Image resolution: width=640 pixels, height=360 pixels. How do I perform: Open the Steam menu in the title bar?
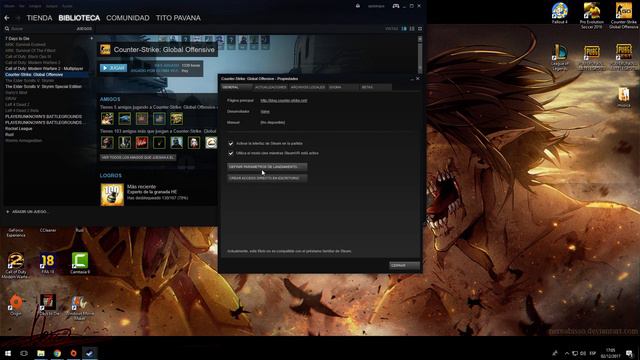point(9,6)
